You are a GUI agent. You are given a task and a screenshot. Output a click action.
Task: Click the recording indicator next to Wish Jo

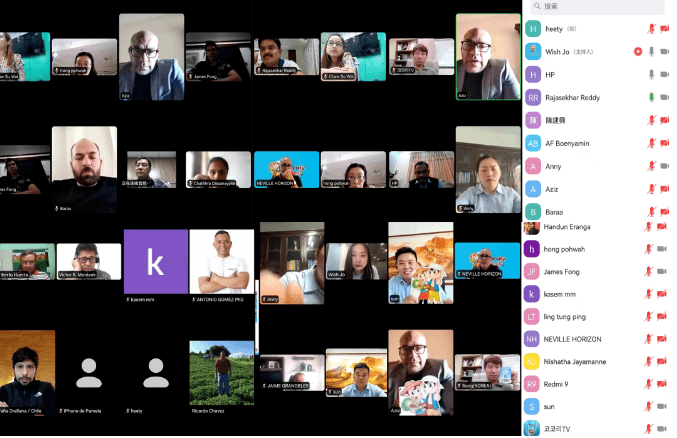pos(638,51)
